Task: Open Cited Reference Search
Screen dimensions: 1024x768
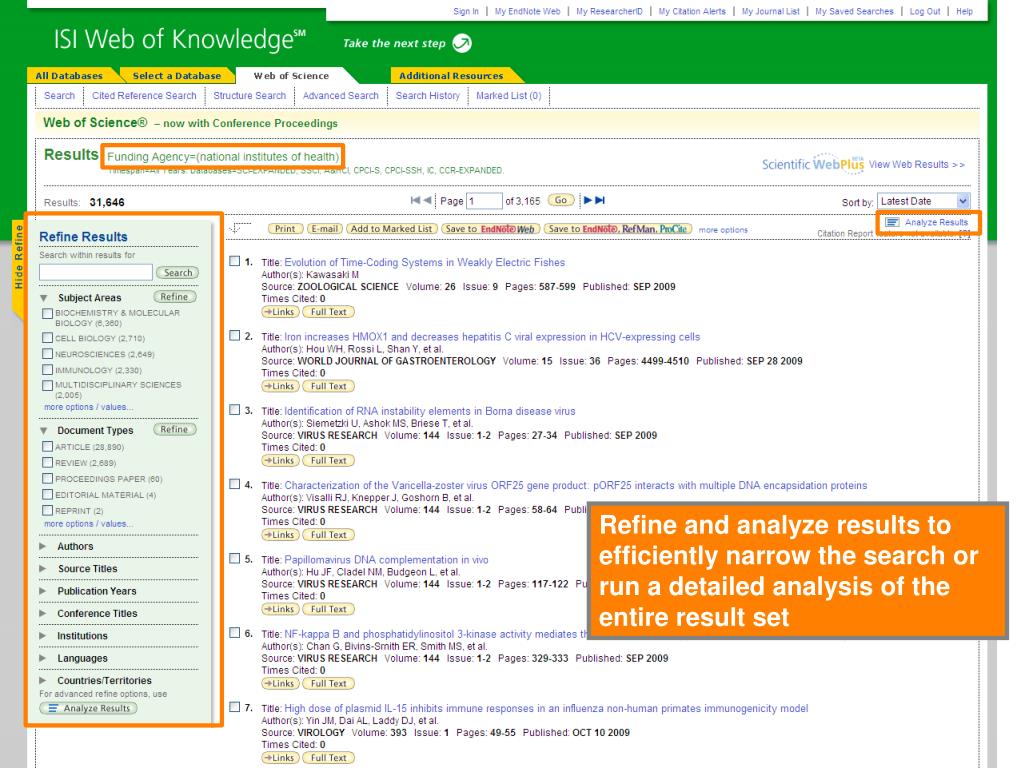Action: pos(144,96)
